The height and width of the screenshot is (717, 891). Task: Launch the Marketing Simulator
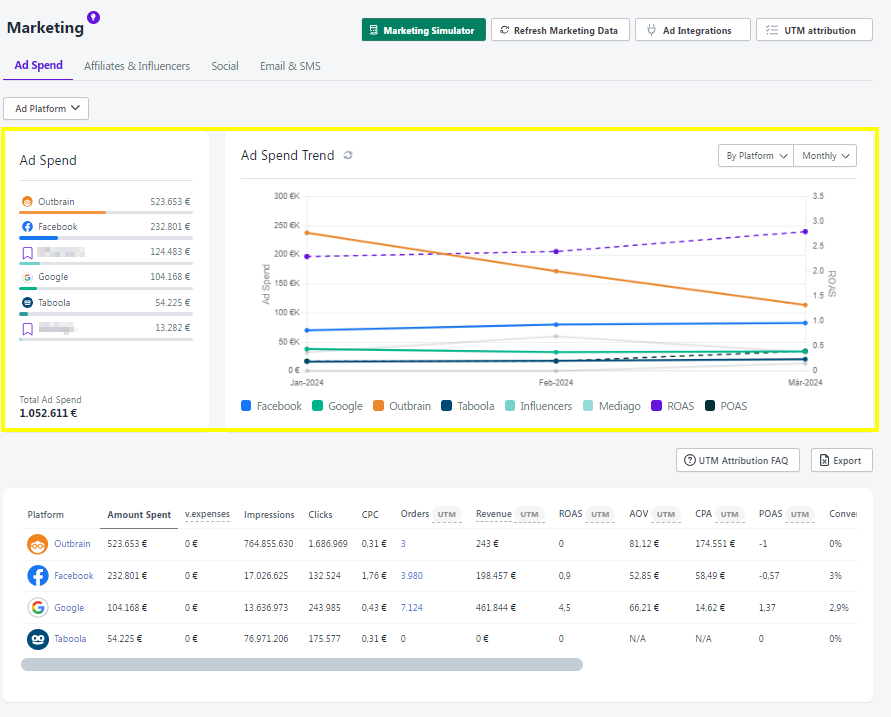point(424,30)
